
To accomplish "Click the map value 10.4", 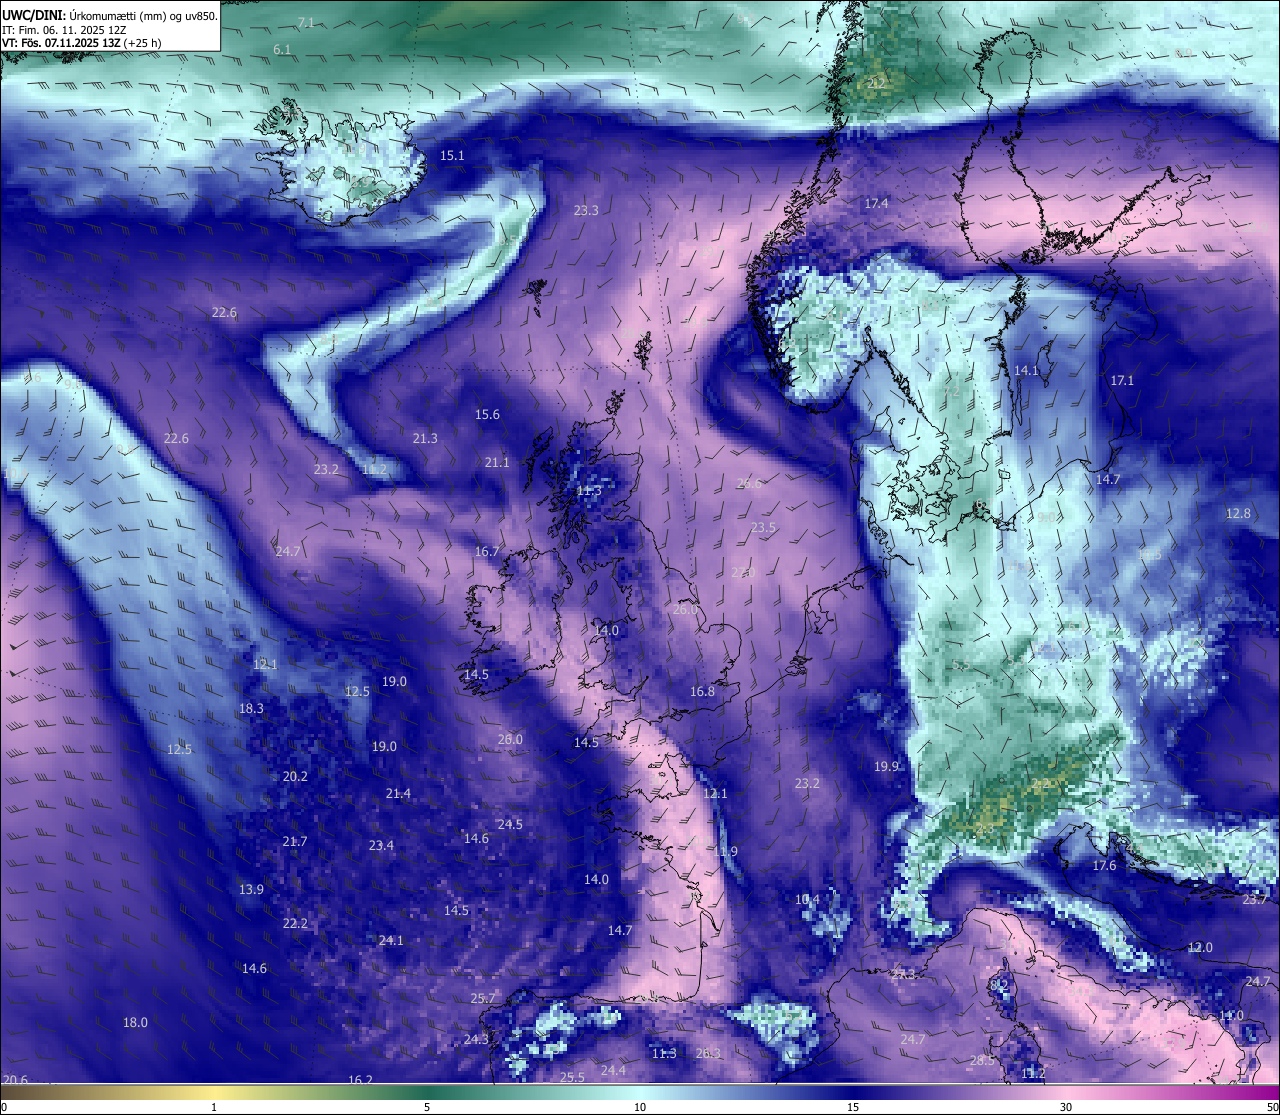I will pyautogui.click(x=807, y=899).
